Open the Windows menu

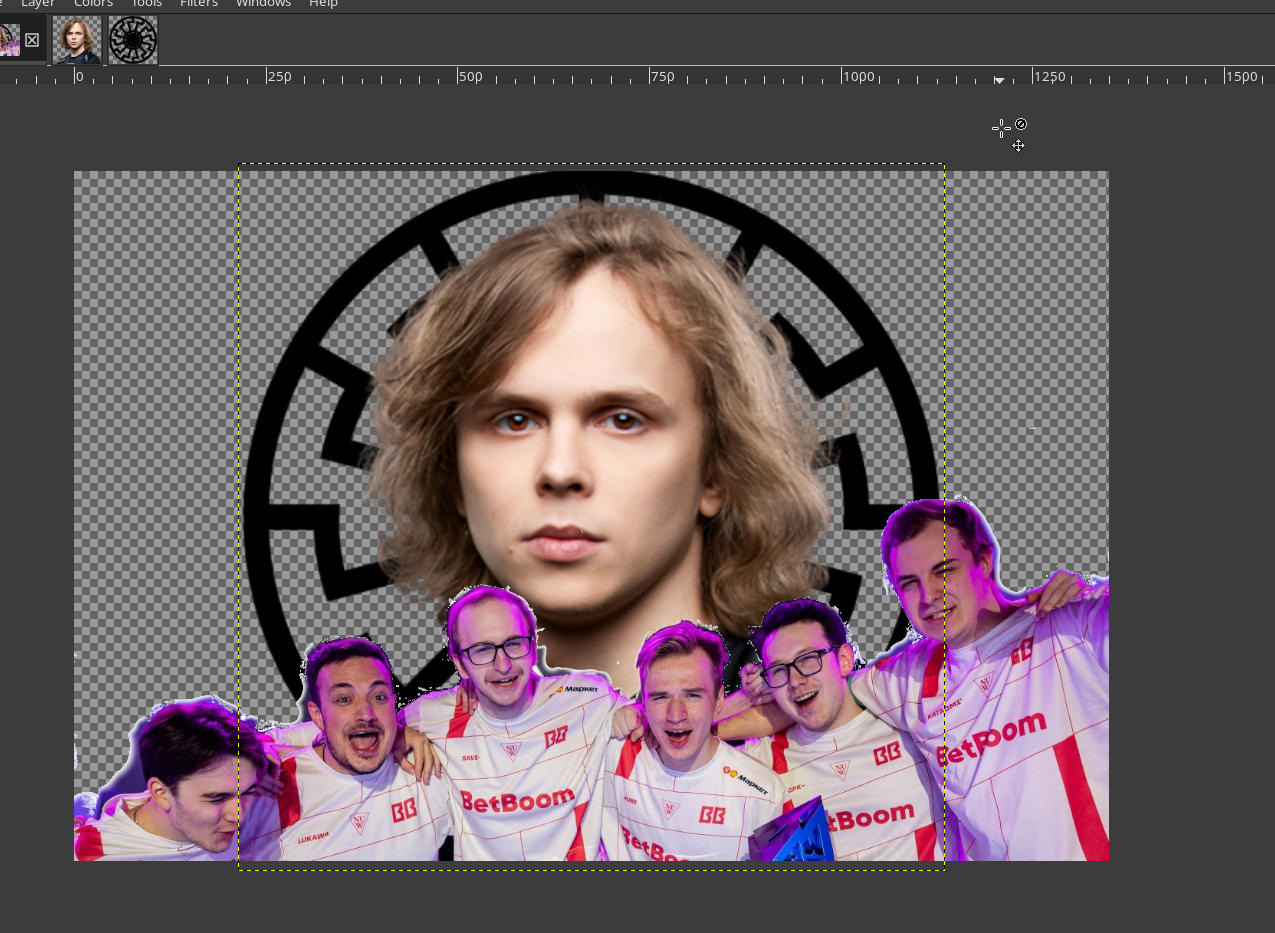click(263, 4)
